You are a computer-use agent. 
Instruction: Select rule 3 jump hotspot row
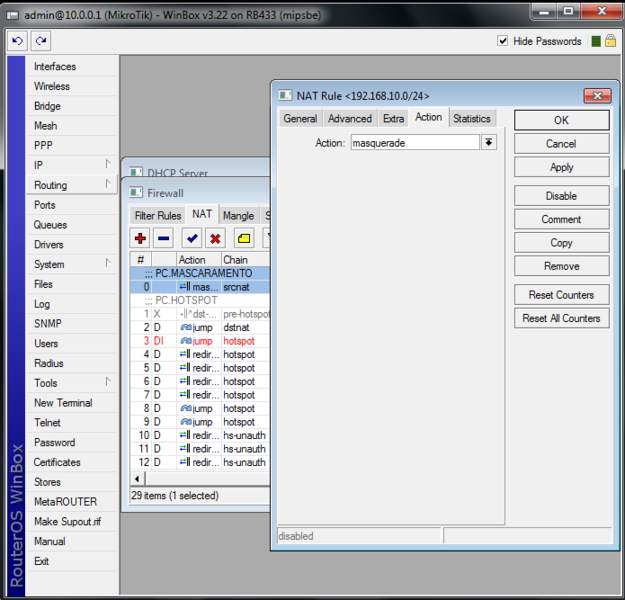pyautogui.click(x=200, y=341)
